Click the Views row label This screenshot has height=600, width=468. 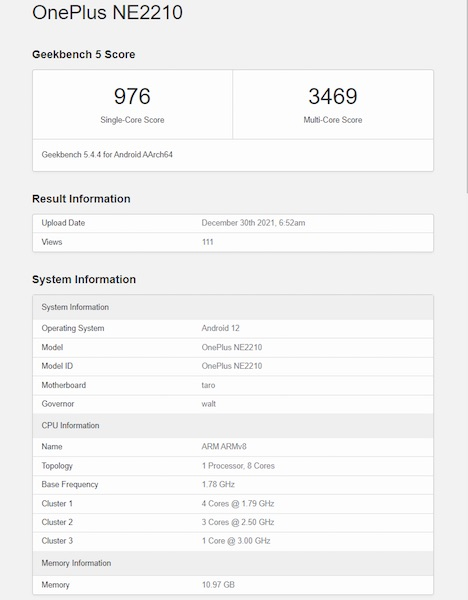pos(52,242)
